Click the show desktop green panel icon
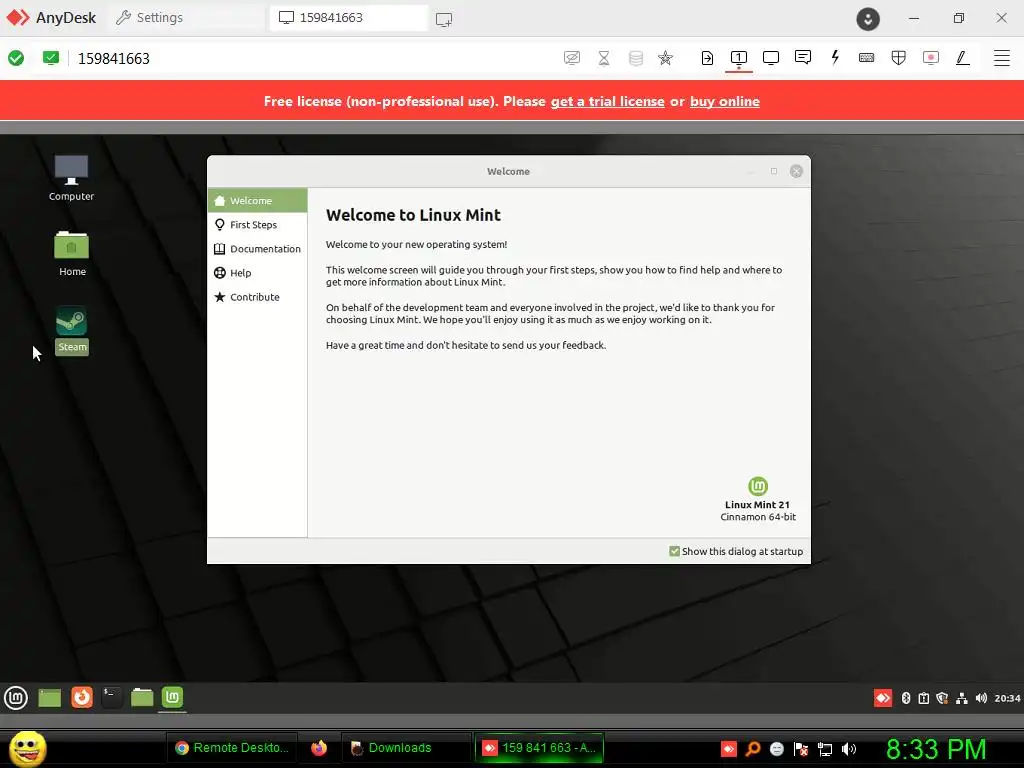 50,697
